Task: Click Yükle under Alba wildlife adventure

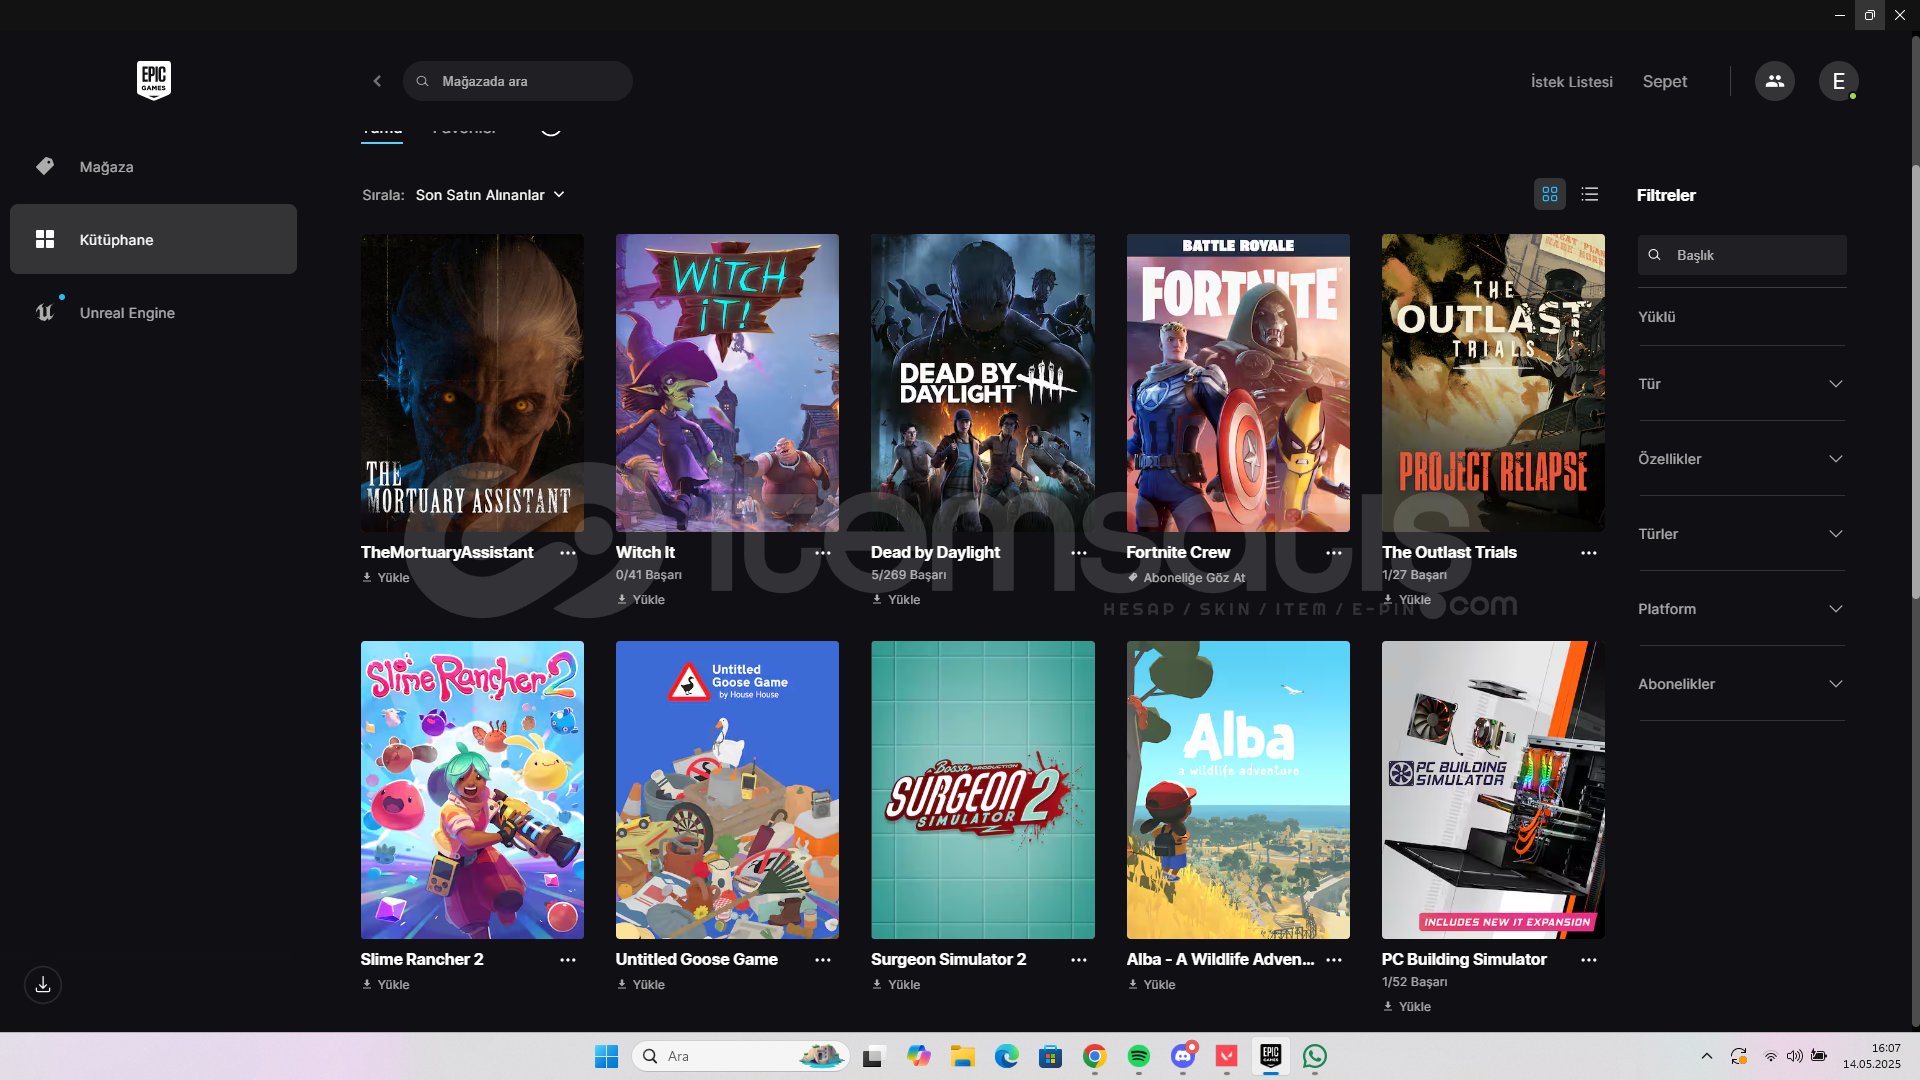Action: [x=1152, y=985]
